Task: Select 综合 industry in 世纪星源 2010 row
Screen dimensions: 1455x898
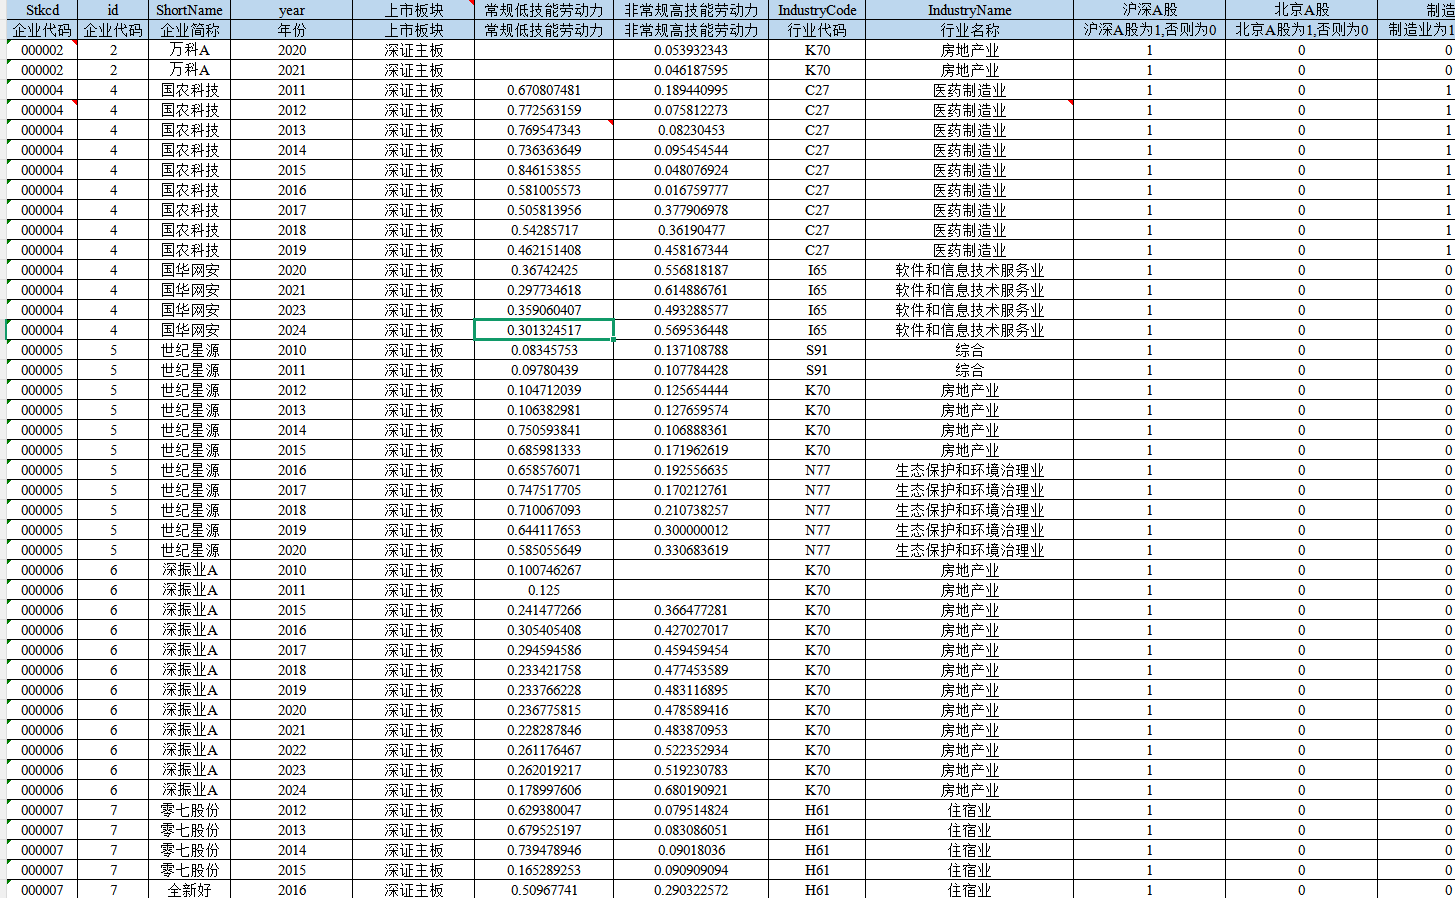Action: [x=969, y=350]
